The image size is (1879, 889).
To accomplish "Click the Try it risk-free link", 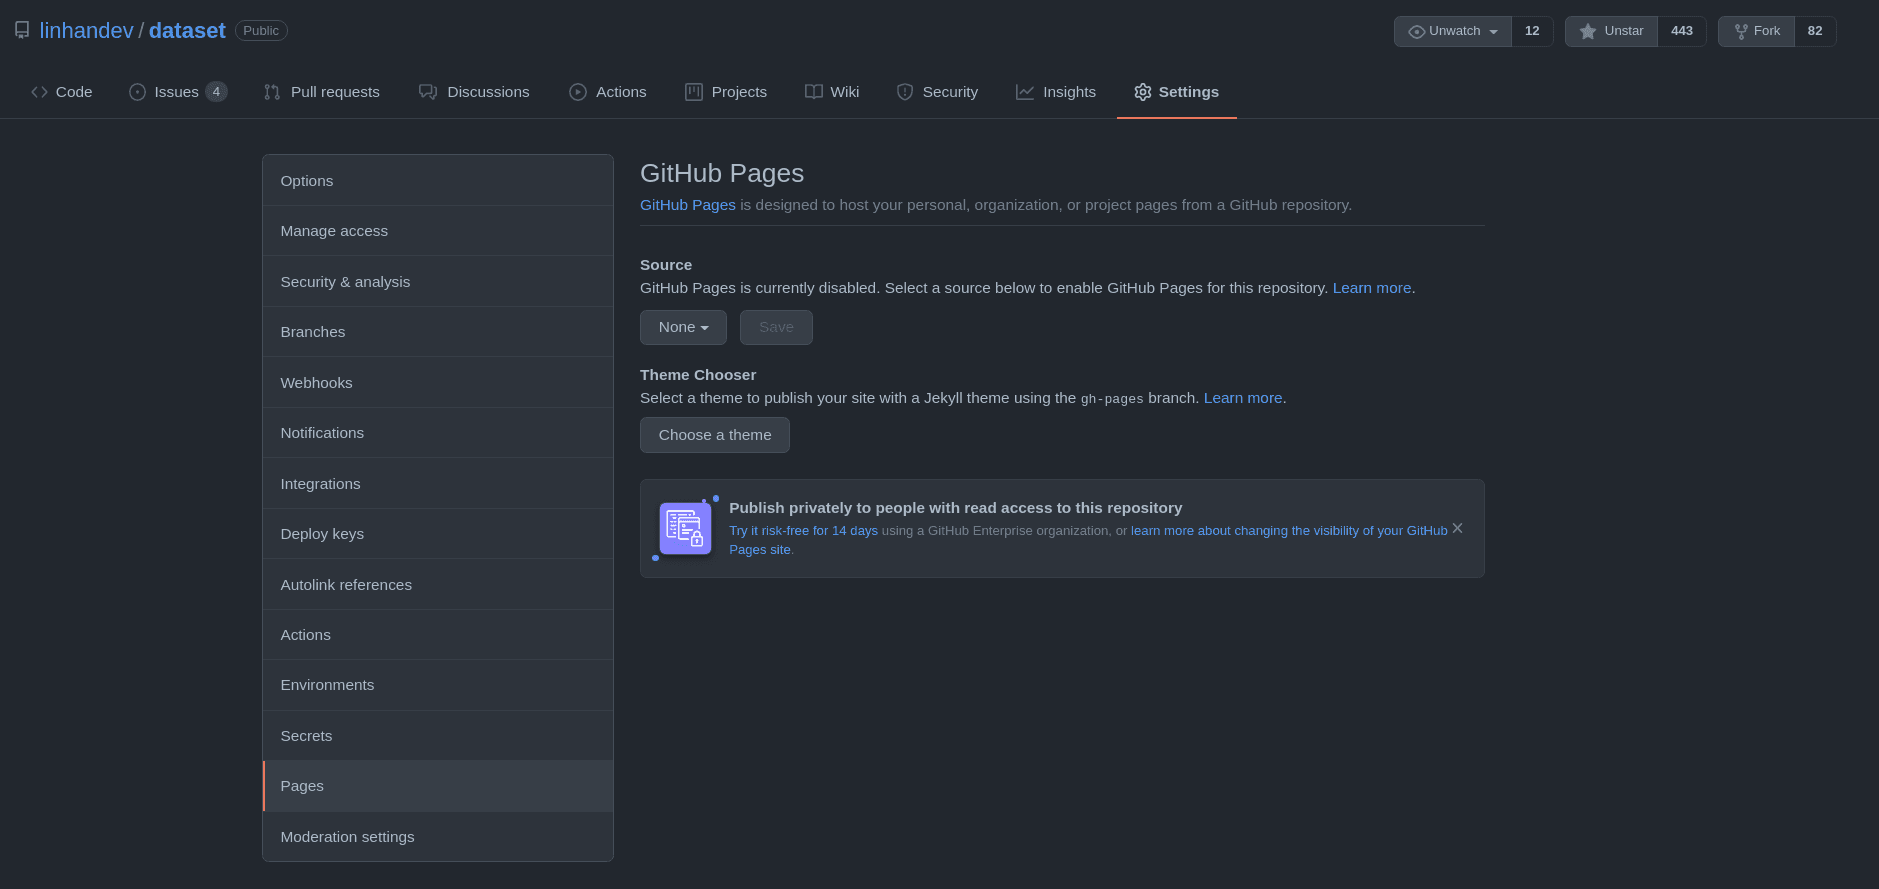I will [803, 531].
